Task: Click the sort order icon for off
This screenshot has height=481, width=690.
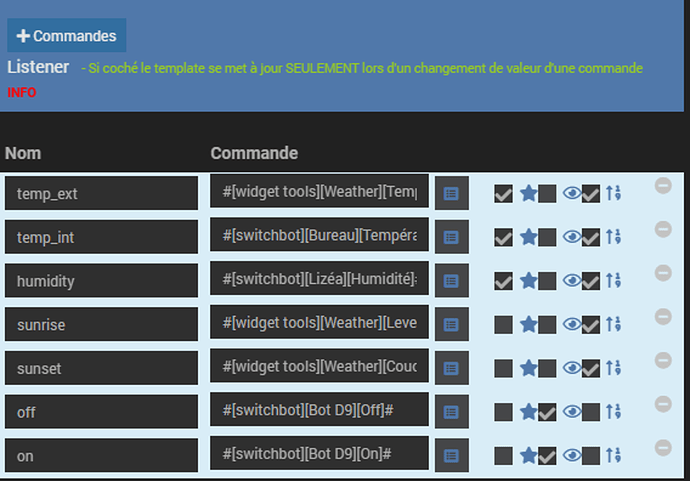Action: click(613, 411)
